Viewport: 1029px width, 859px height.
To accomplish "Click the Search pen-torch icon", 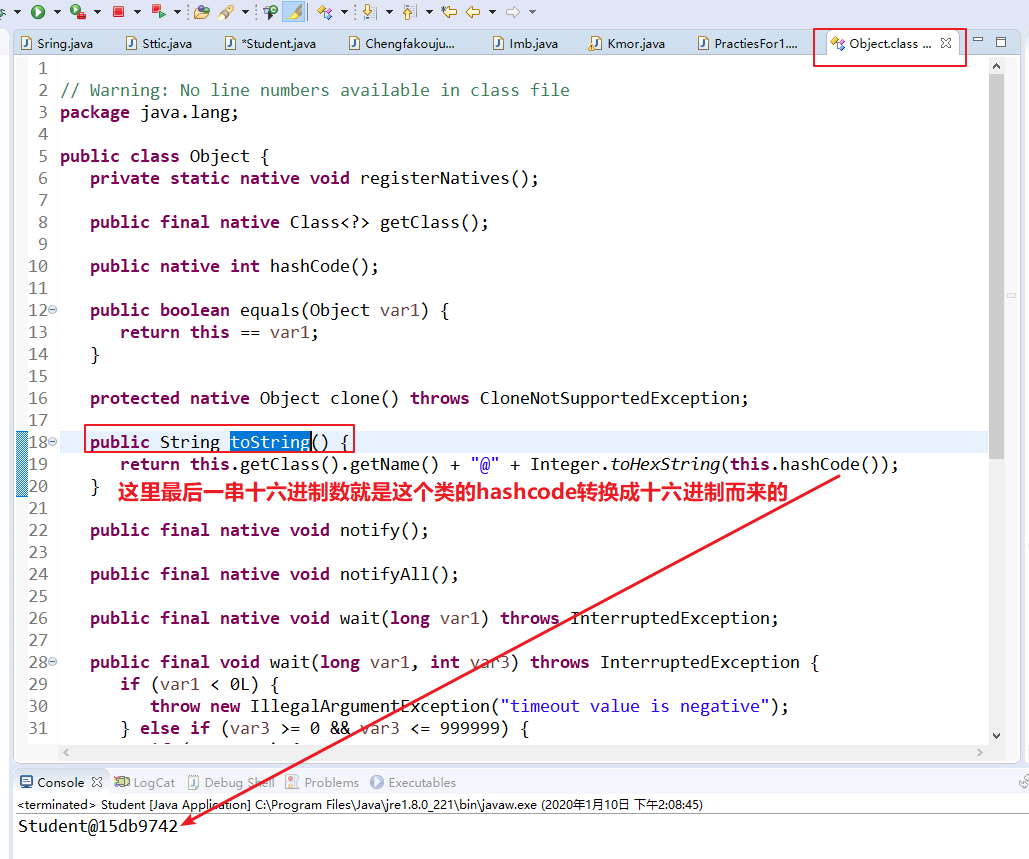I will 226,12.
